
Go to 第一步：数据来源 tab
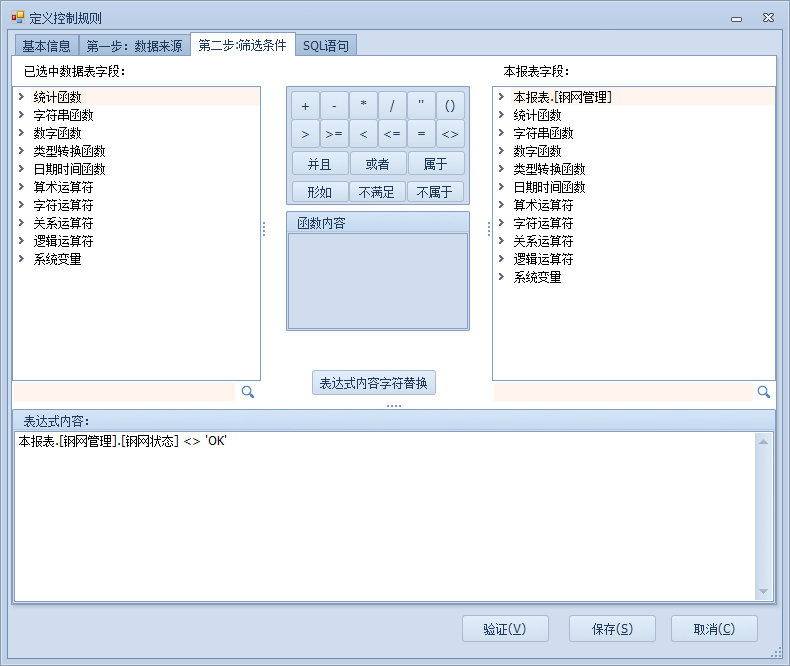[134, 46]
